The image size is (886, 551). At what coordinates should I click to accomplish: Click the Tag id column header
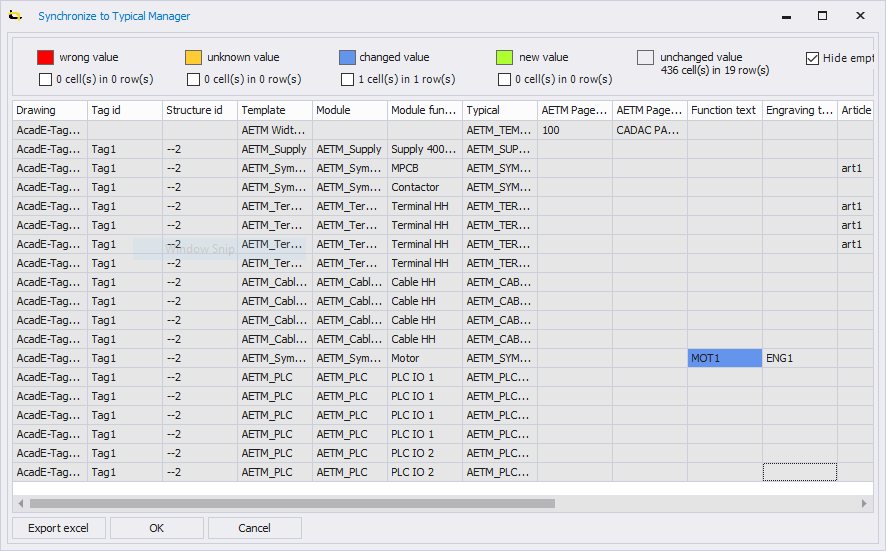tap(124, 110)
